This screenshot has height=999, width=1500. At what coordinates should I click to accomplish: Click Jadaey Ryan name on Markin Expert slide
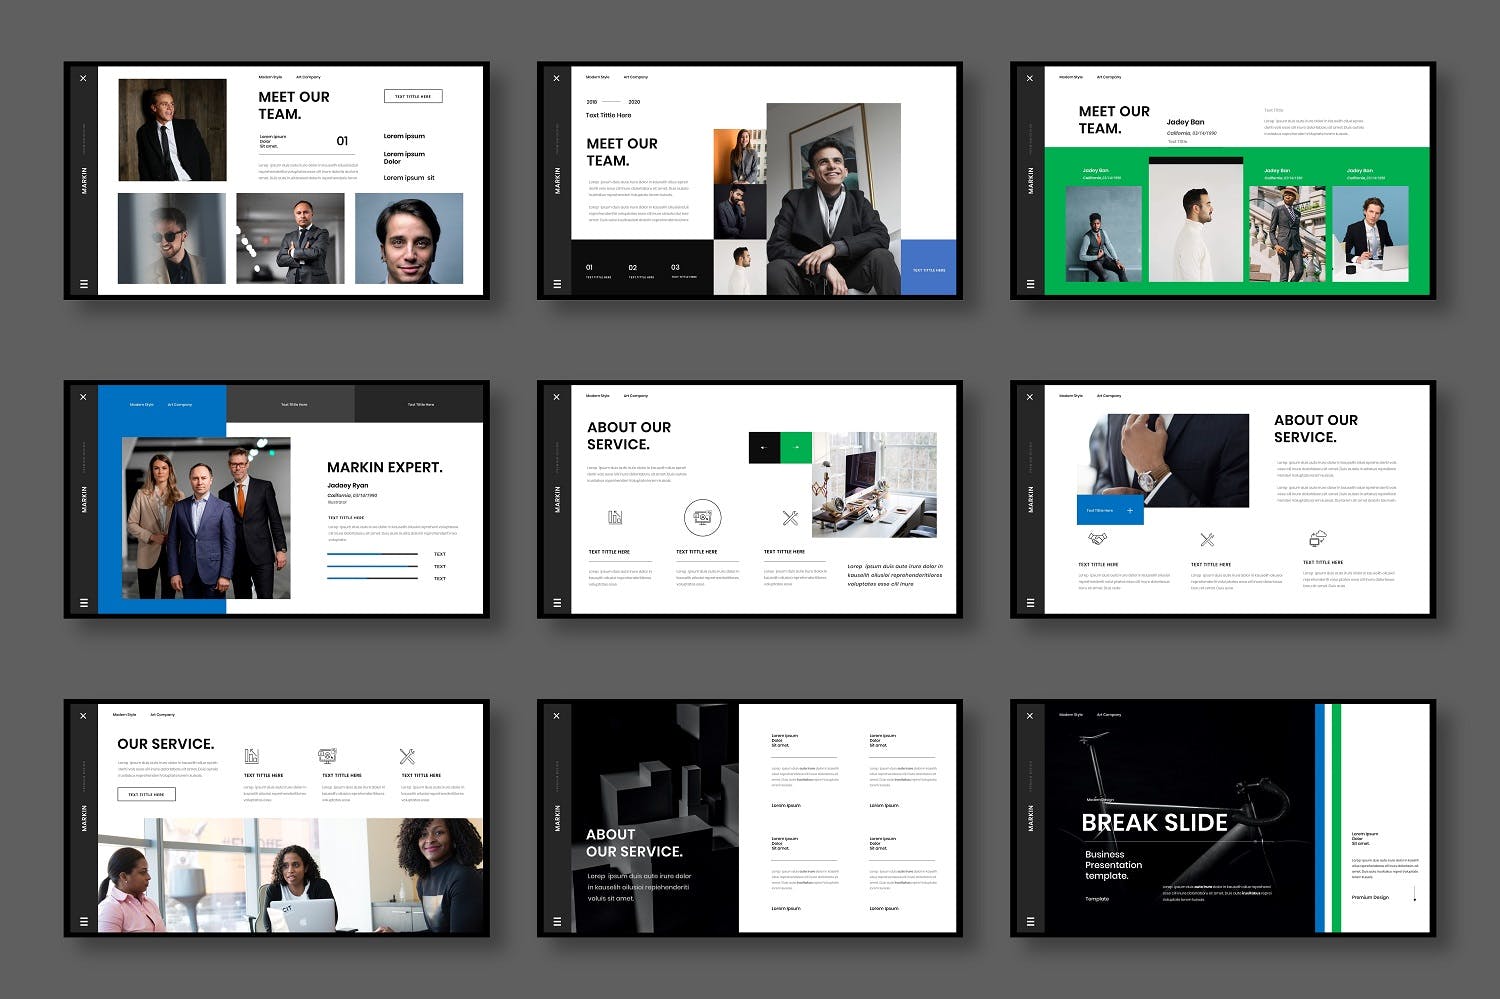[347, 485]
